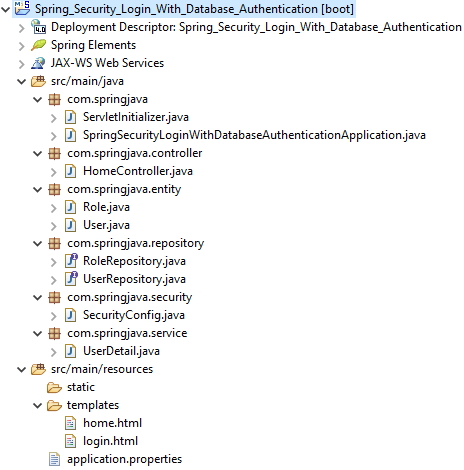Select the 'JAX-WS Web Services' label
Image resolution: width=464 pixels, height=470 pixels.
coord(107,63)
